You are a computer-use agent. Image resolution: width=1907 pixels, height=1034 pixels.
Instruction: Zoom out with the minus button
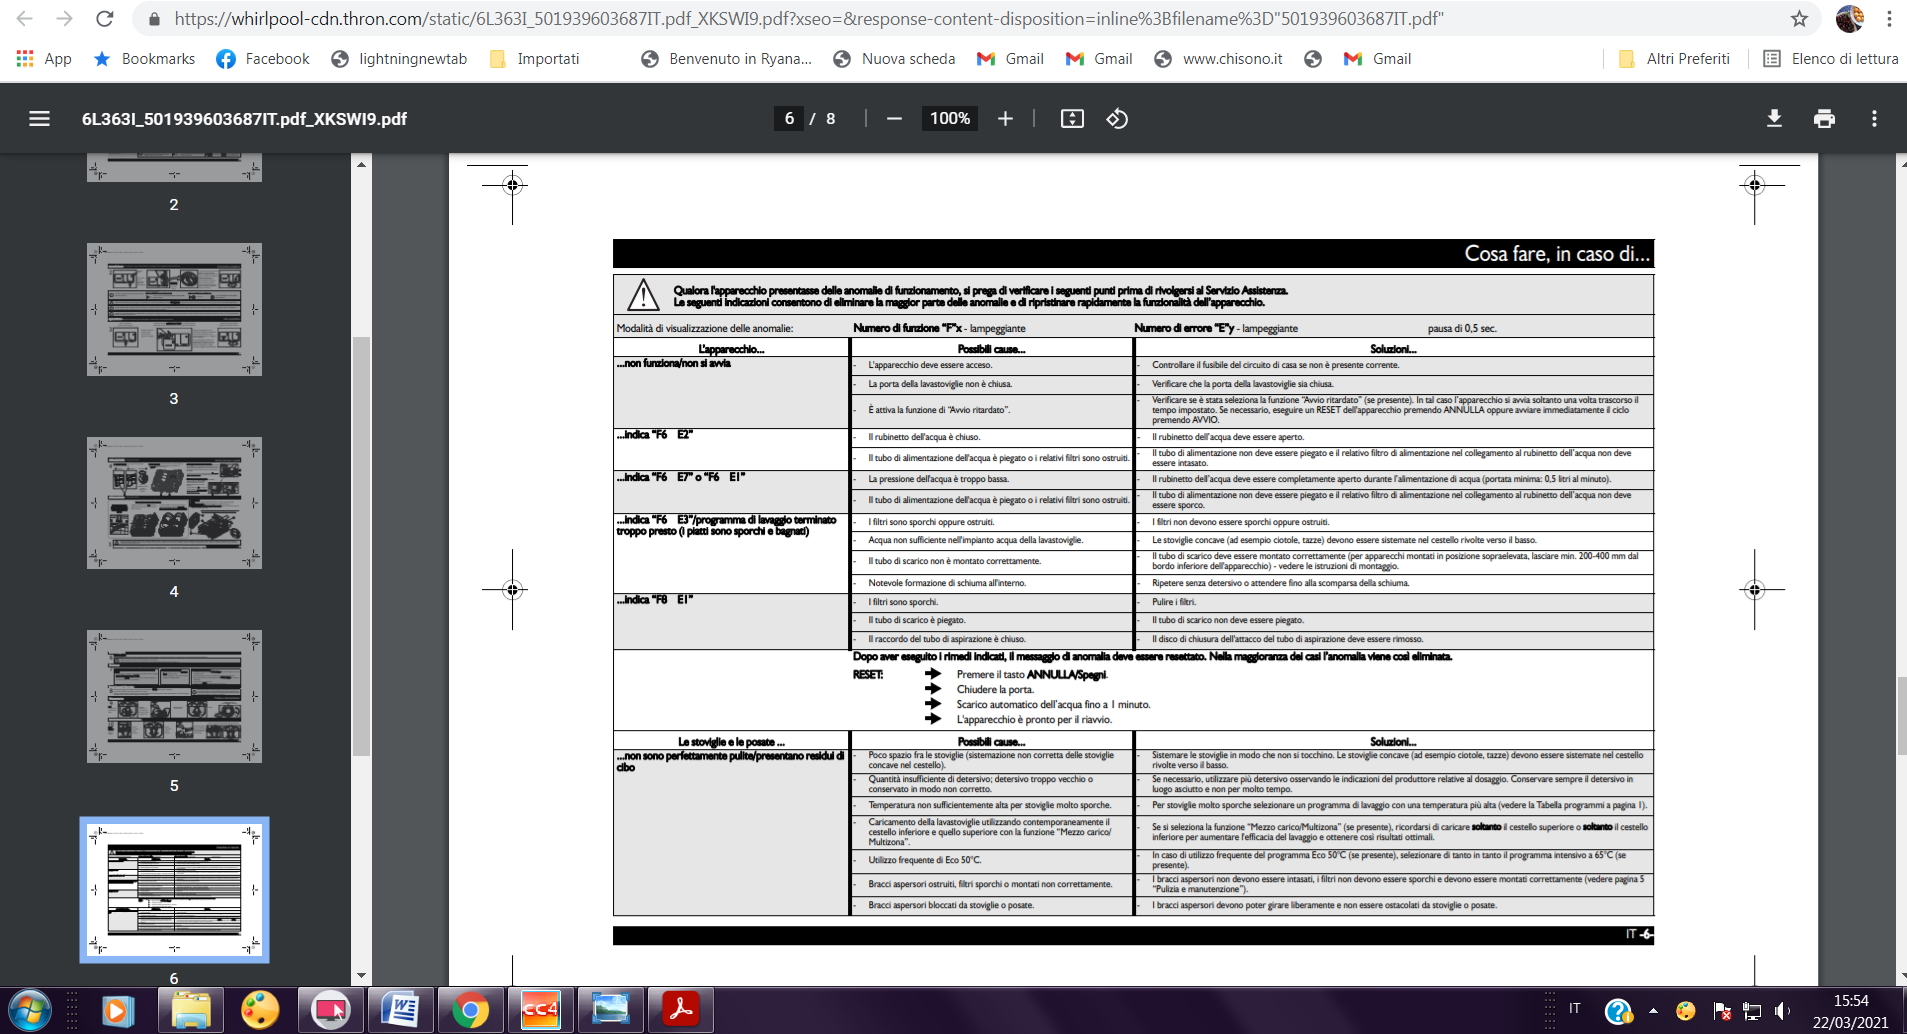[894, 119]
